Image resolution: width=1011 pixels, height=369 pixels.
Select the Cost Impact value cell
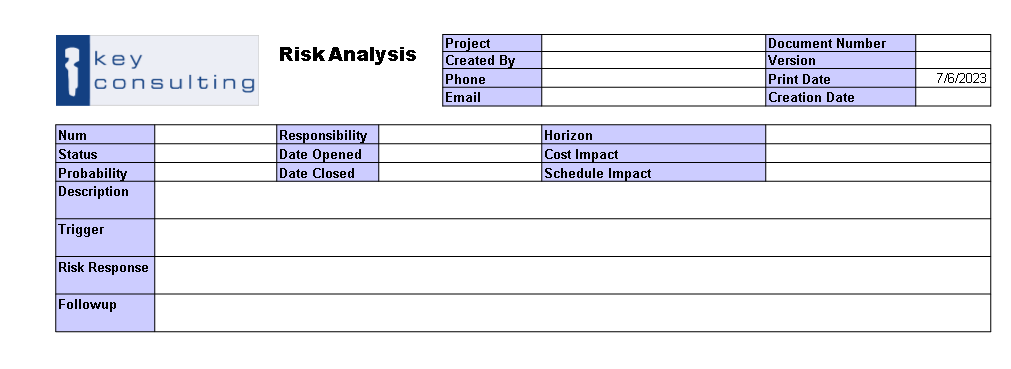[x=878, y=154]
